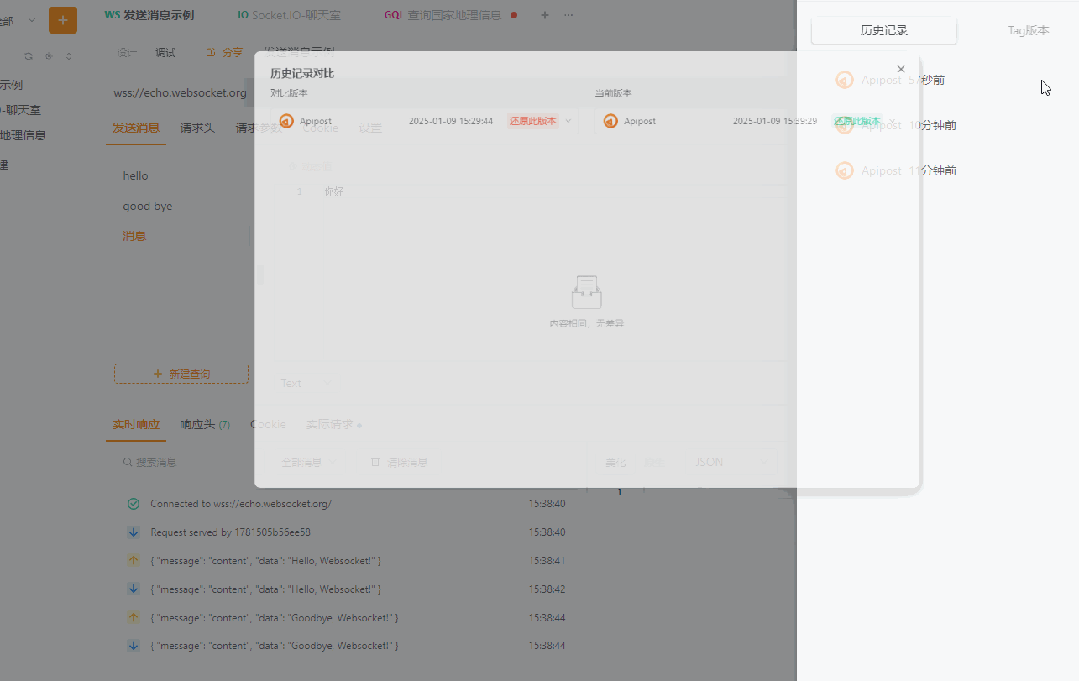Click the Apipost icon of 11分钟前 entry

(844, 171)
